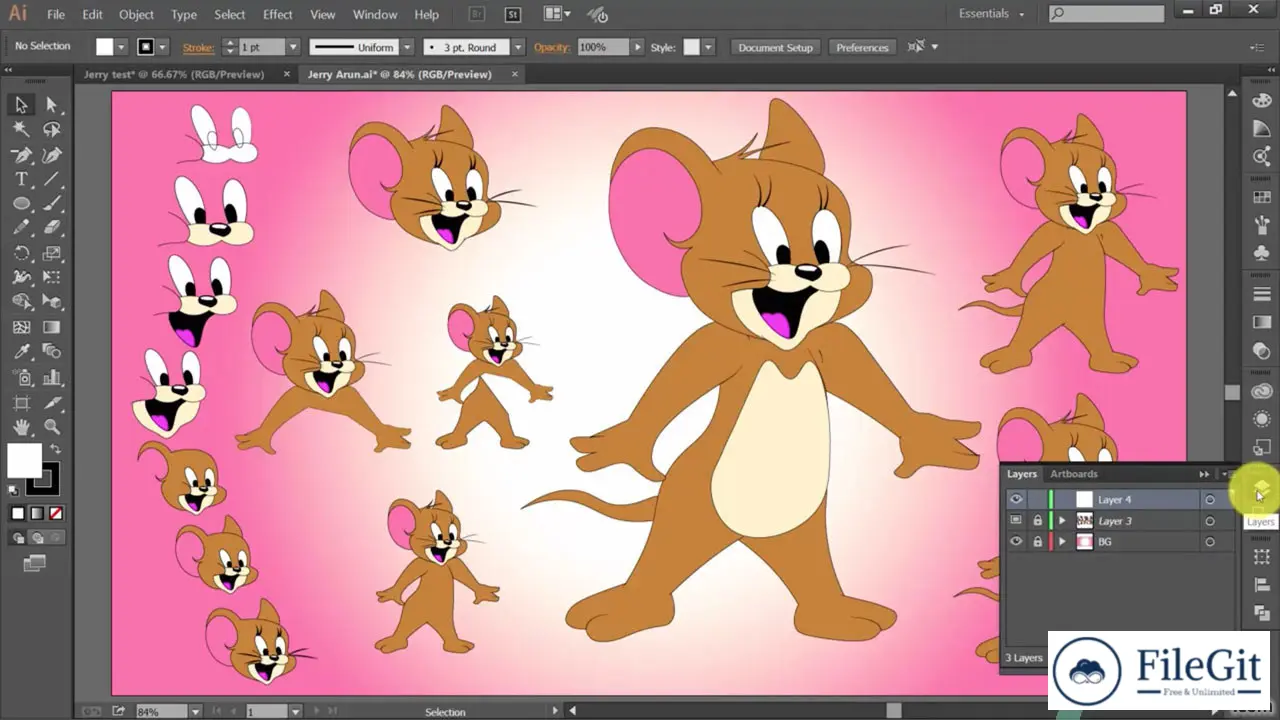Click the Preferences button
The height and width of the screenshot is (720, 1280).
click(862, 47)
